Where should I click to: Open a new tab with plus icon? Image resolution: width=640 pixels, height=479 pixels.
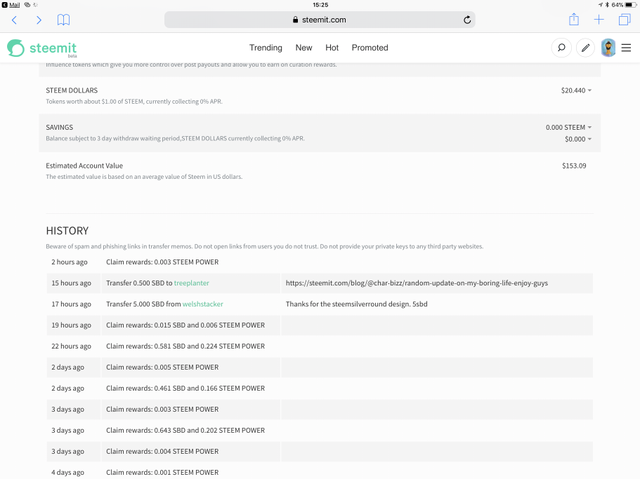point(599,20)
